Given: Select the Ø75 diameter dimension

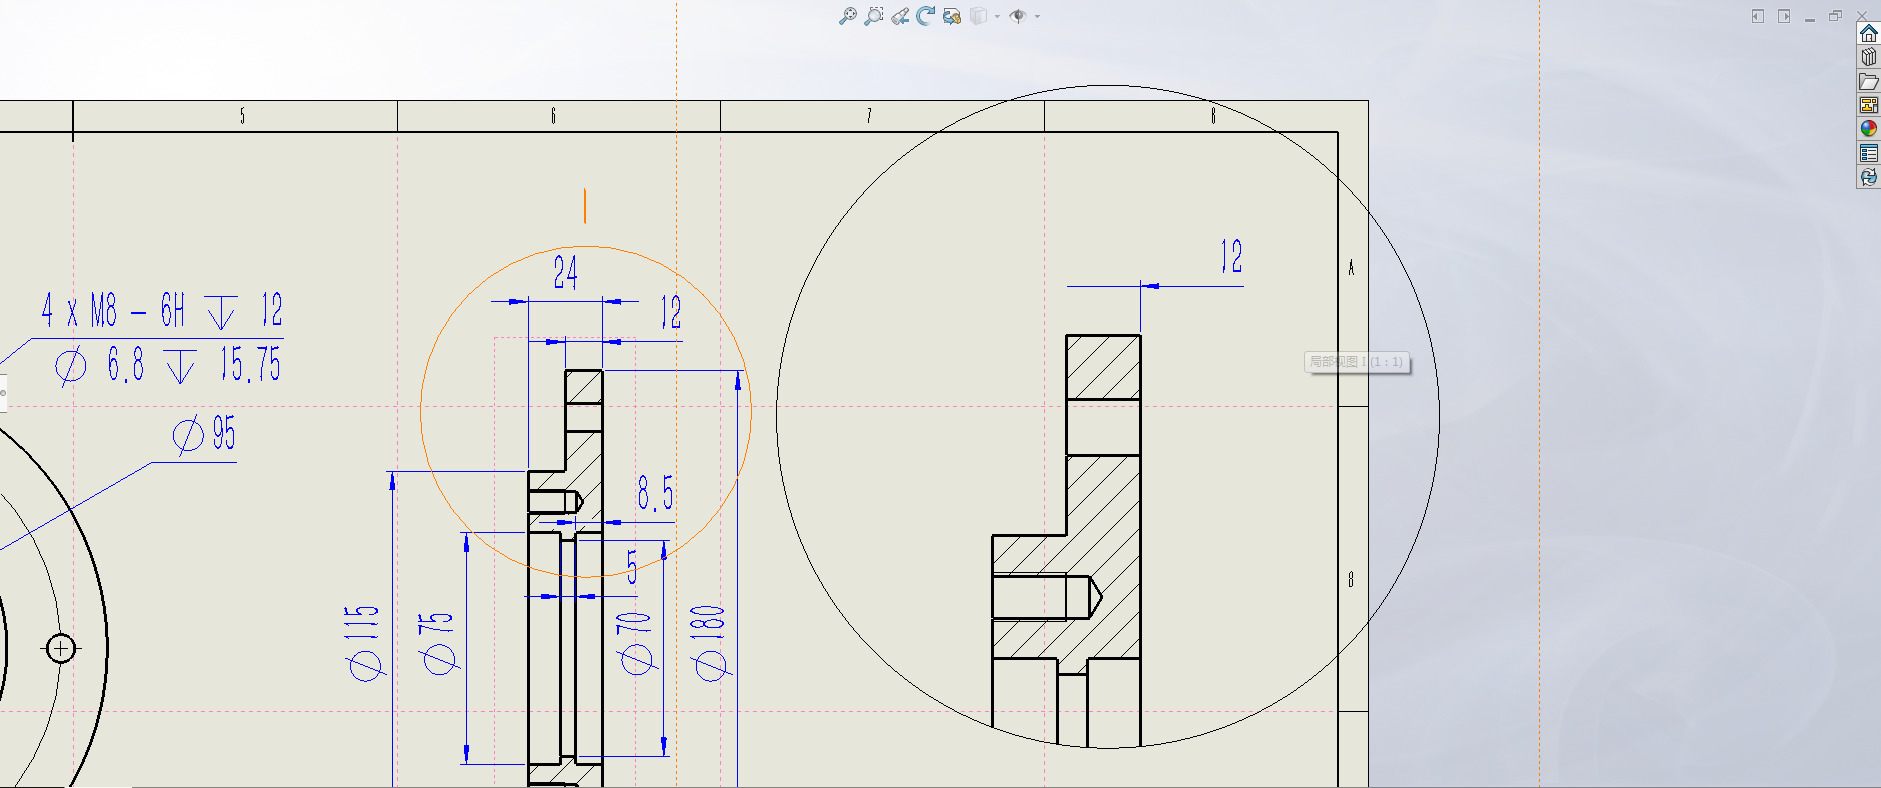Looking at the screenshot, I should [x=437, y=643].
